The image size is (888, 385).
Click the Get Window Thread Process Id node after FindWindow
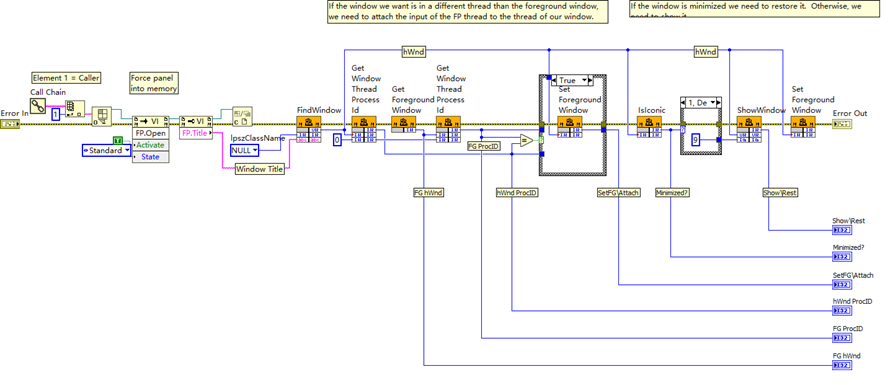point(364,130)
